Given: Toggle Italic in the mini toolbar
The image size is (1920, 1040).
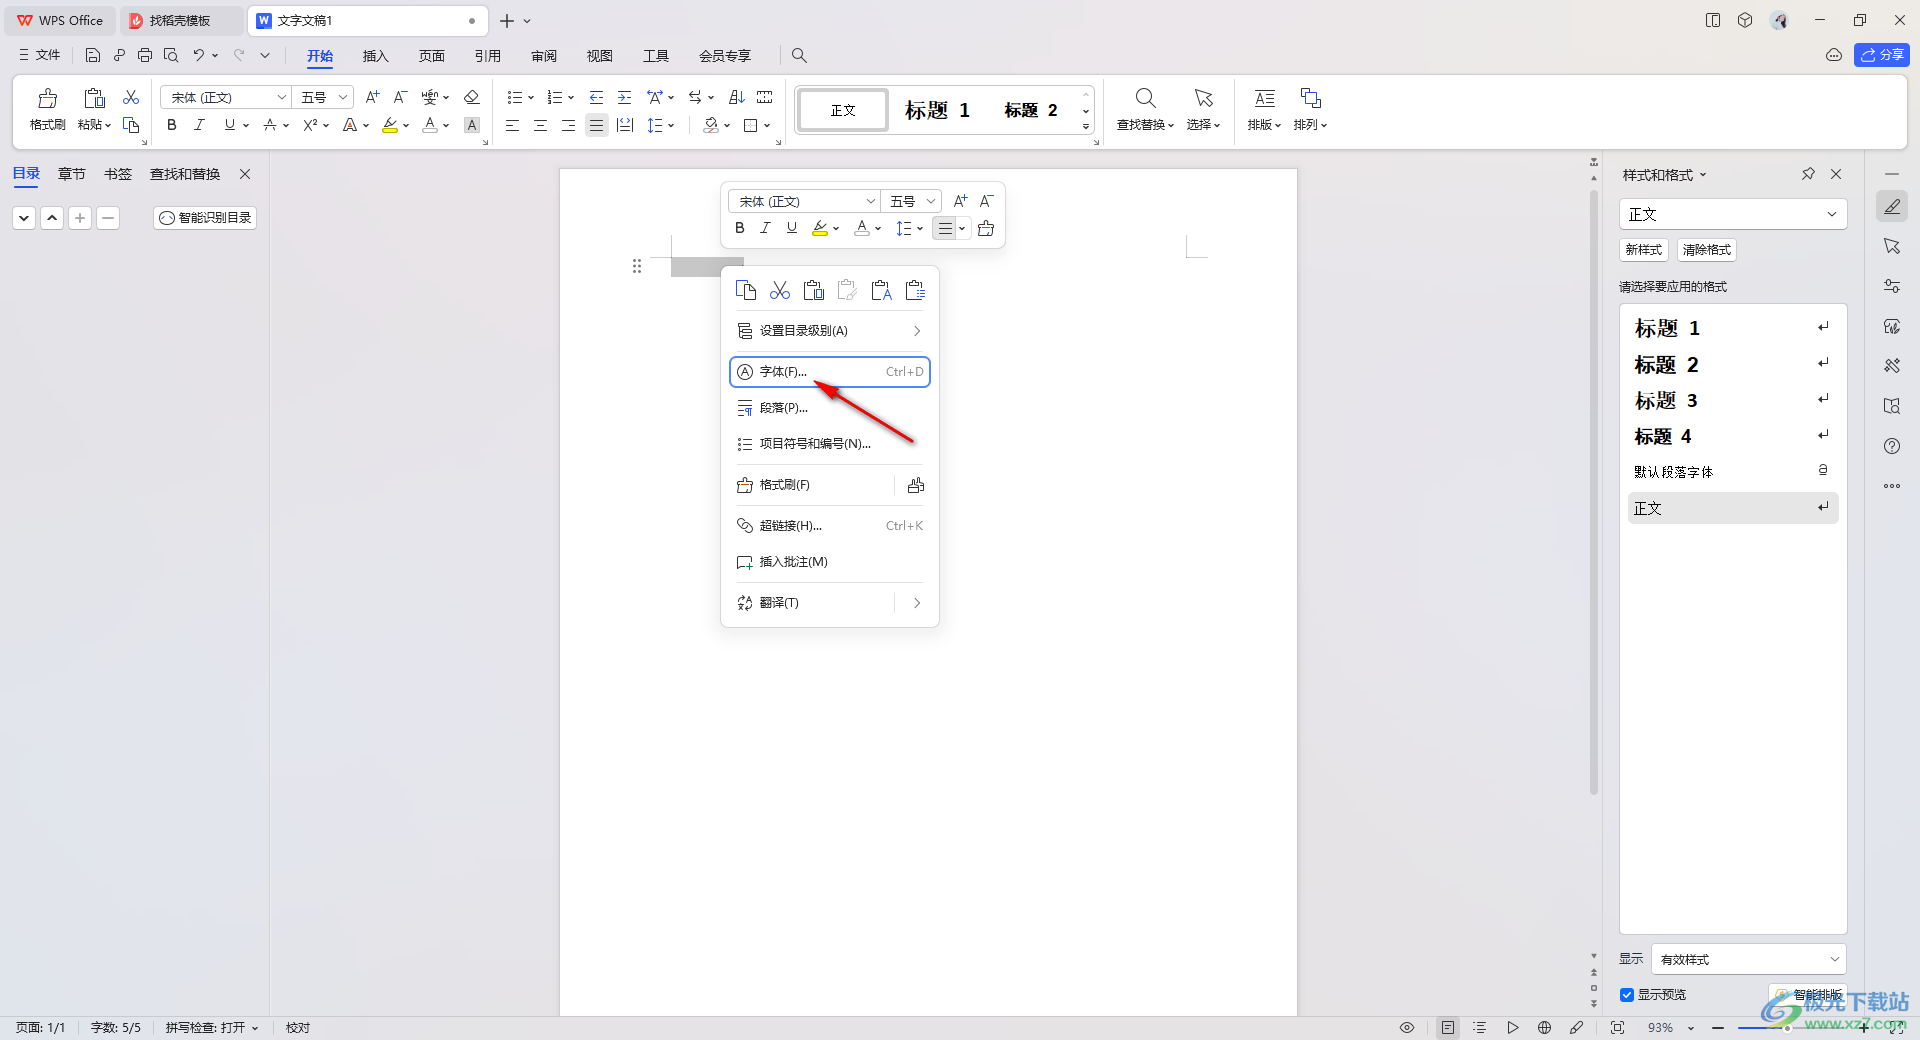Looking at the screenshot, I should (x=766, y=228).
